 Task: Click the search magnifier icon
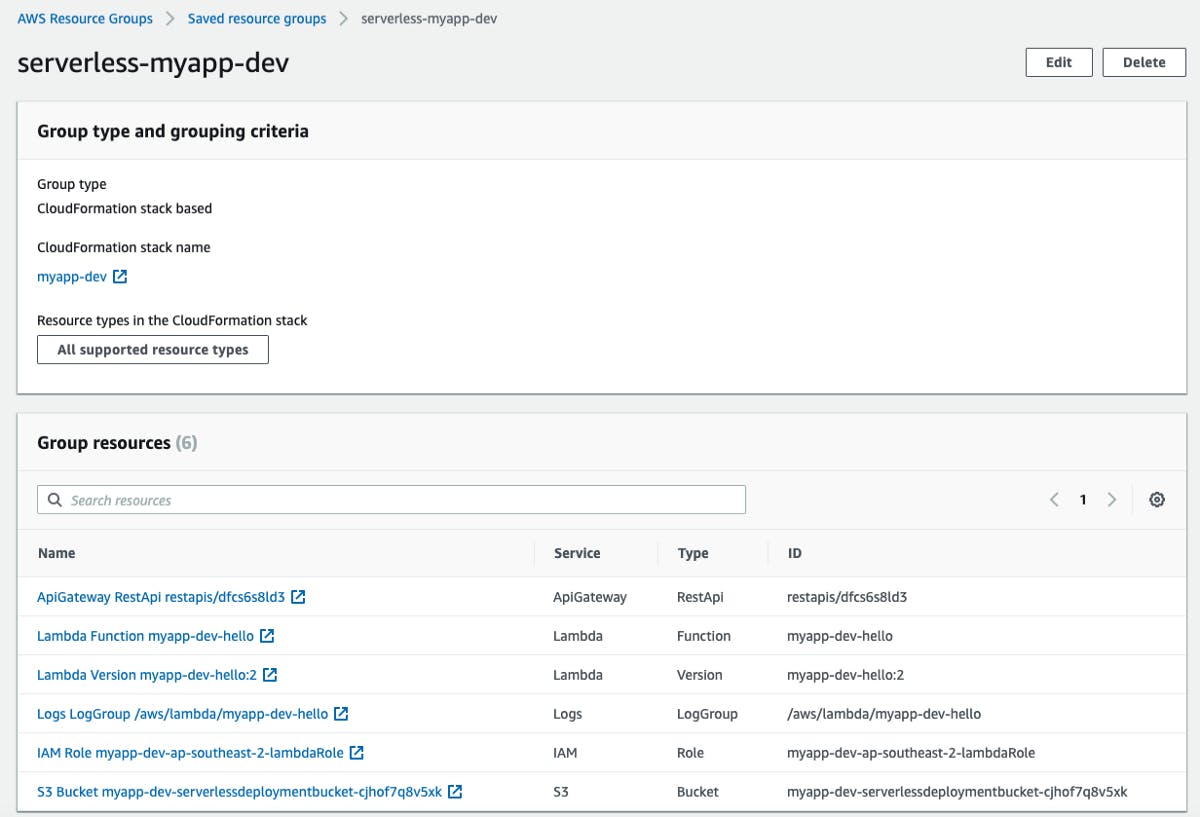(54, 499)
